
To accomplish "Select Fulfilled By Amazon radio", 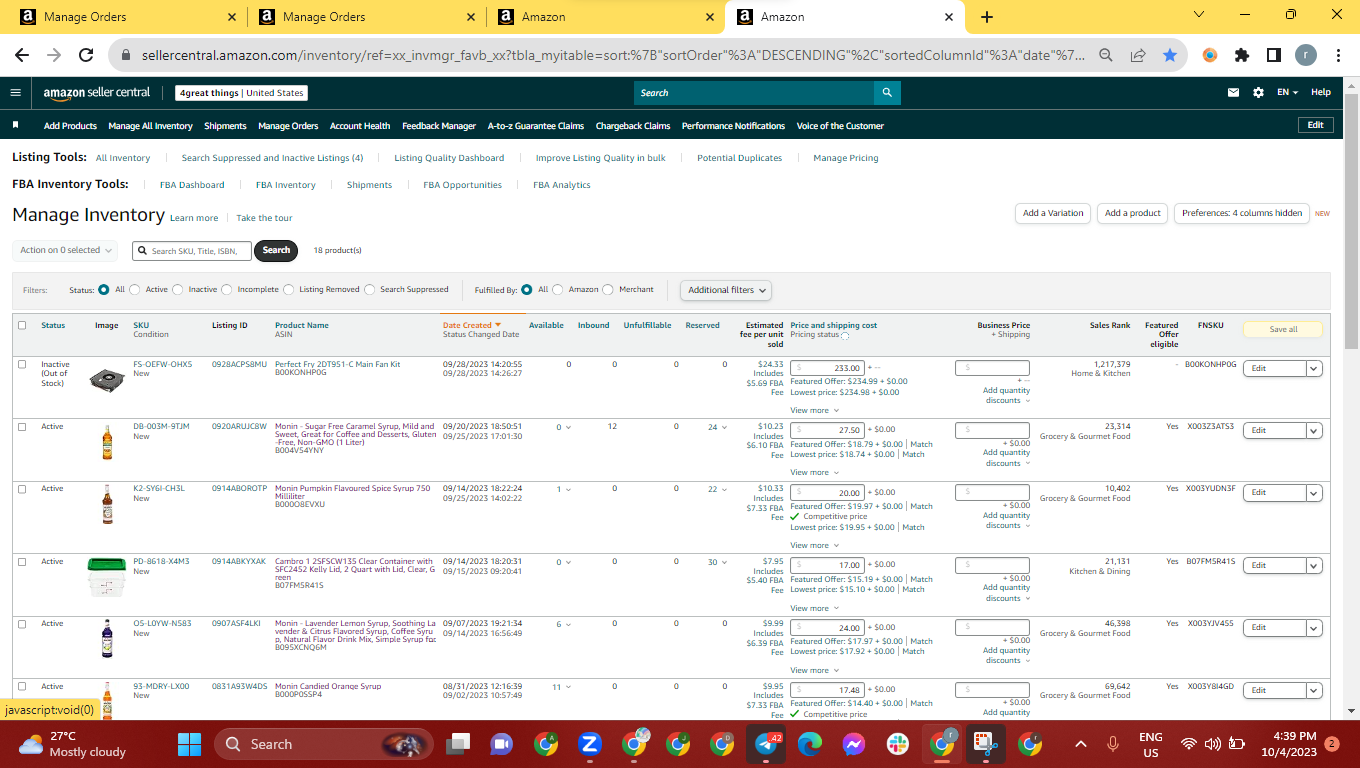I will pos(558,290).
